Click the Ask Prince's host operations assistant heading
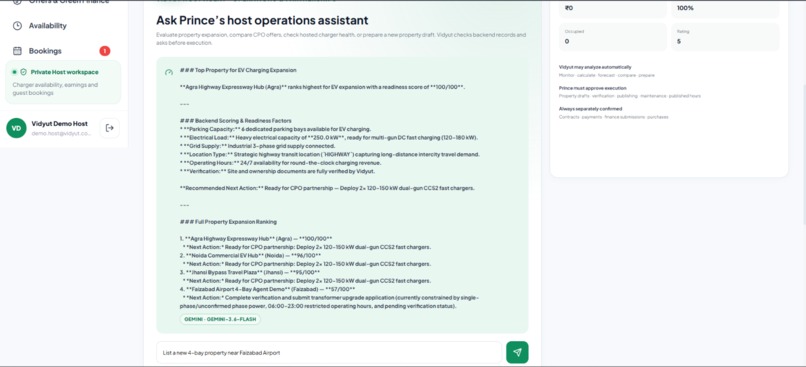Viewport: 806px width, 367px height. point(262,21)
